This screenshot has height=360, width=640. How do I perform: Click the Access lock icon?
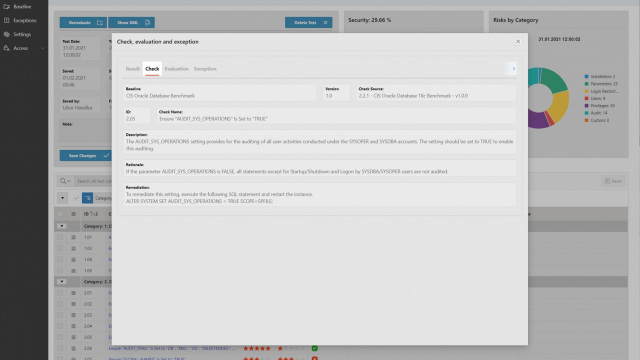(7, 48)
